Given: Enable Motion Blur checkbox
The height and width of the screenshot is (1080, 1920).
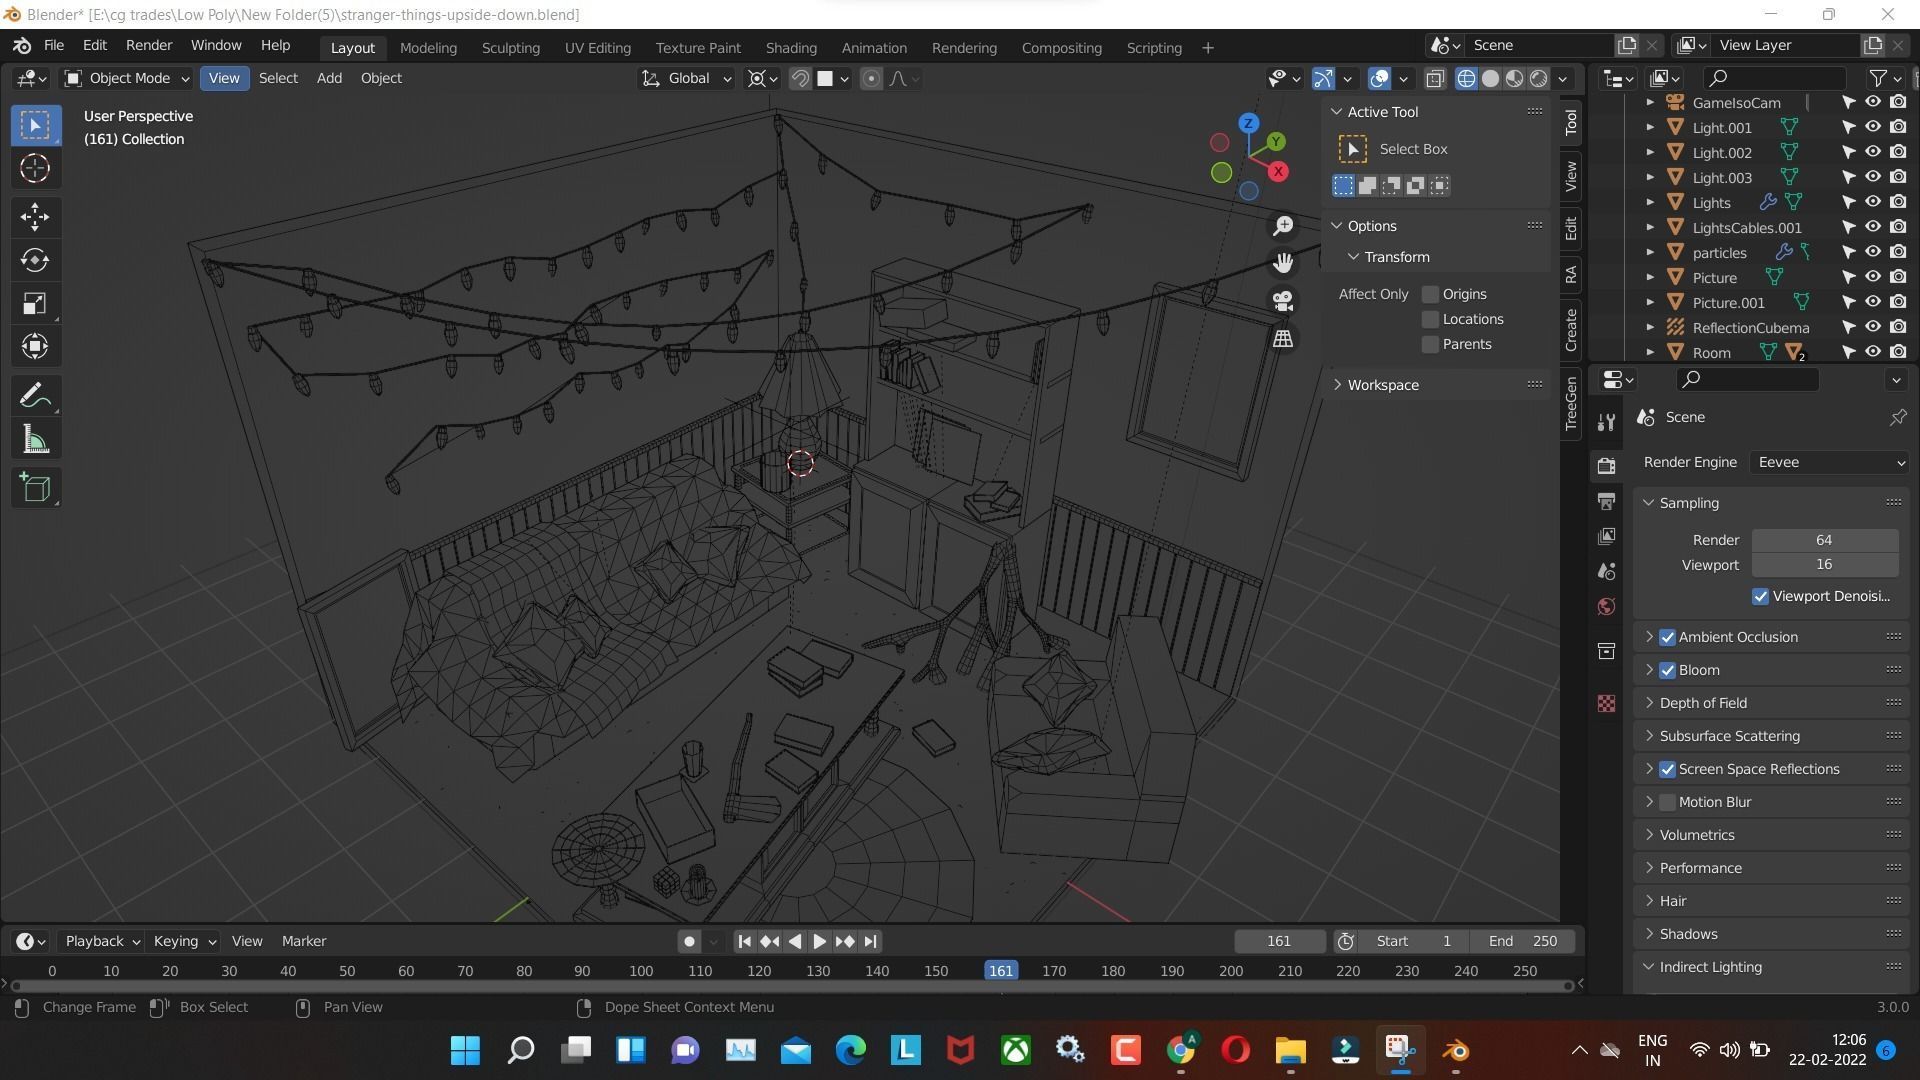Looking at the screenshot, I should [1667, 802].
